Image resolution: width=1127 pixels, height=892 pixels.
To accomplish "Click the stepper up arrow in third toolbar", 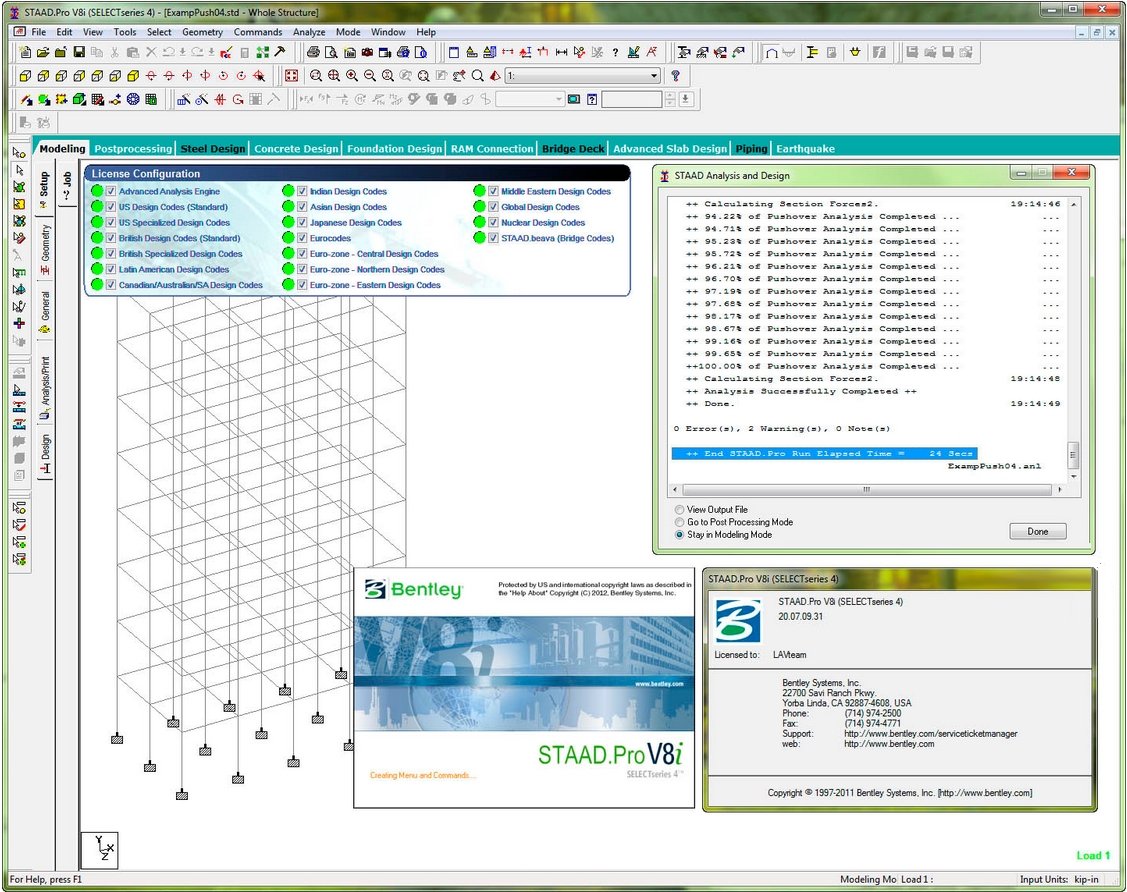I will [x=670, y=95].
